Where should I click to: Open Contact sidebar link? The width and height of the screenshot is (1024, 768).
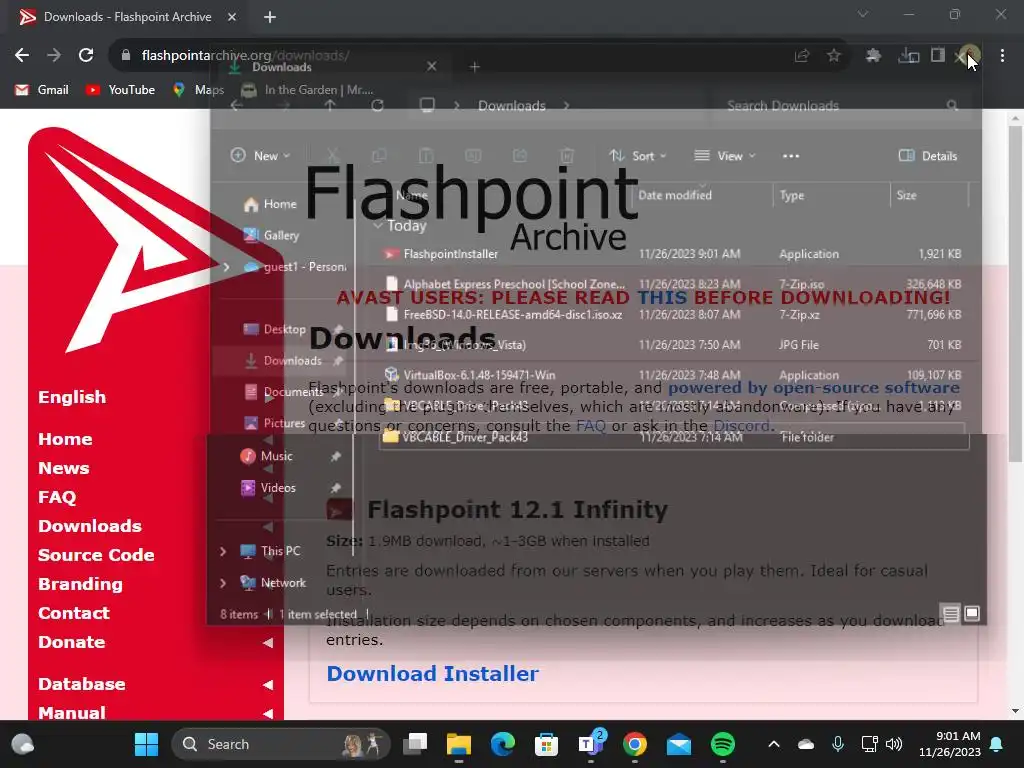tap(74, 613)
